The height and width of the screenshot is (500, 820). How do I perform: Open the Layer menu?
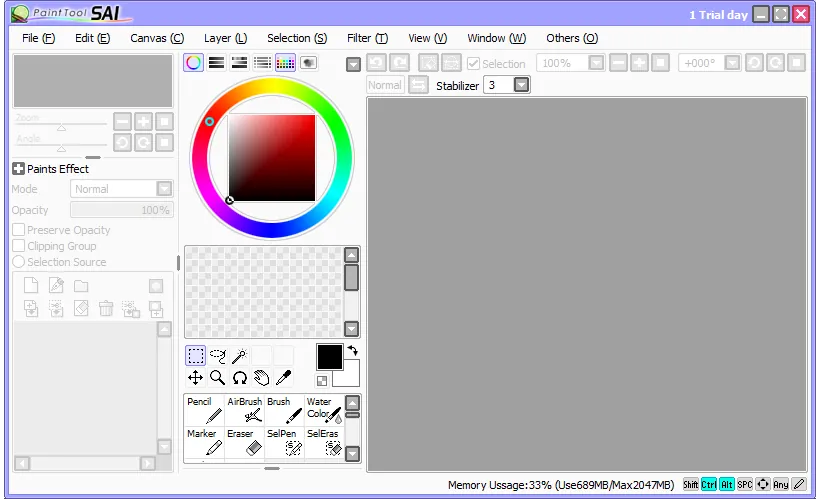[225, 38]
